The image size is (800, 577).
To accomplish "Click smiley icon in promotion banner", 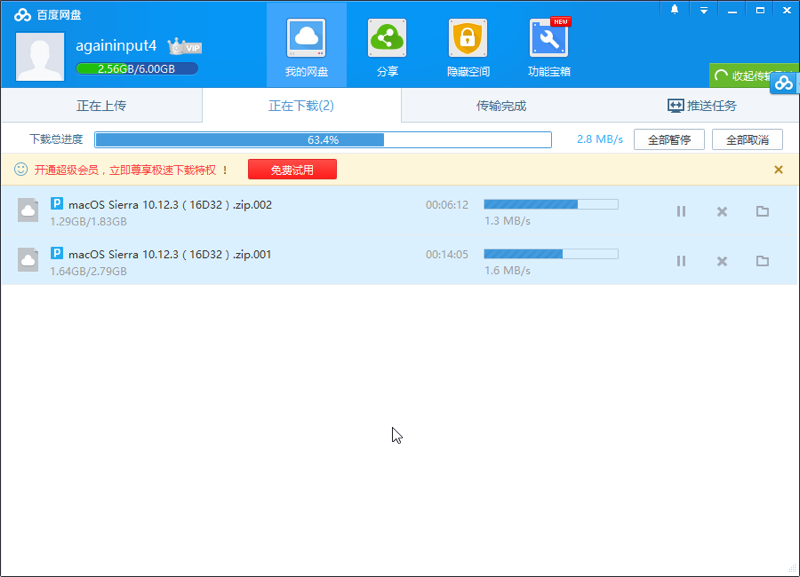I will [x=21, y=169].
